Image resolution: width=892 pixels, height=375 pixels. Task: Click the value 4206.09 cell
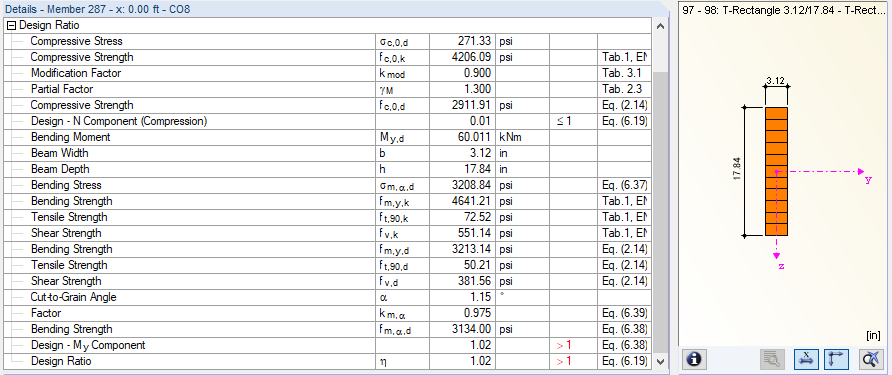463,57
